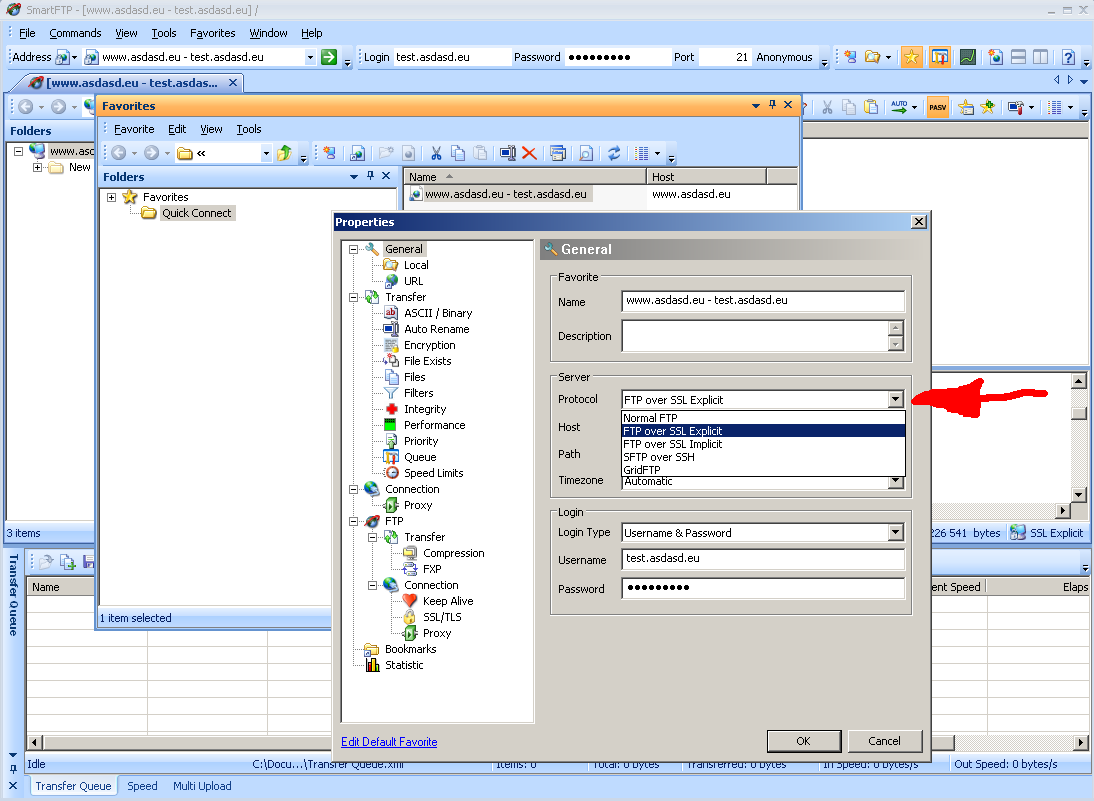The height and width of the screenshot is (801, 1094).
Task: Click Up folder arrow in Favorites toolbar
Action: tap(283, 153)
